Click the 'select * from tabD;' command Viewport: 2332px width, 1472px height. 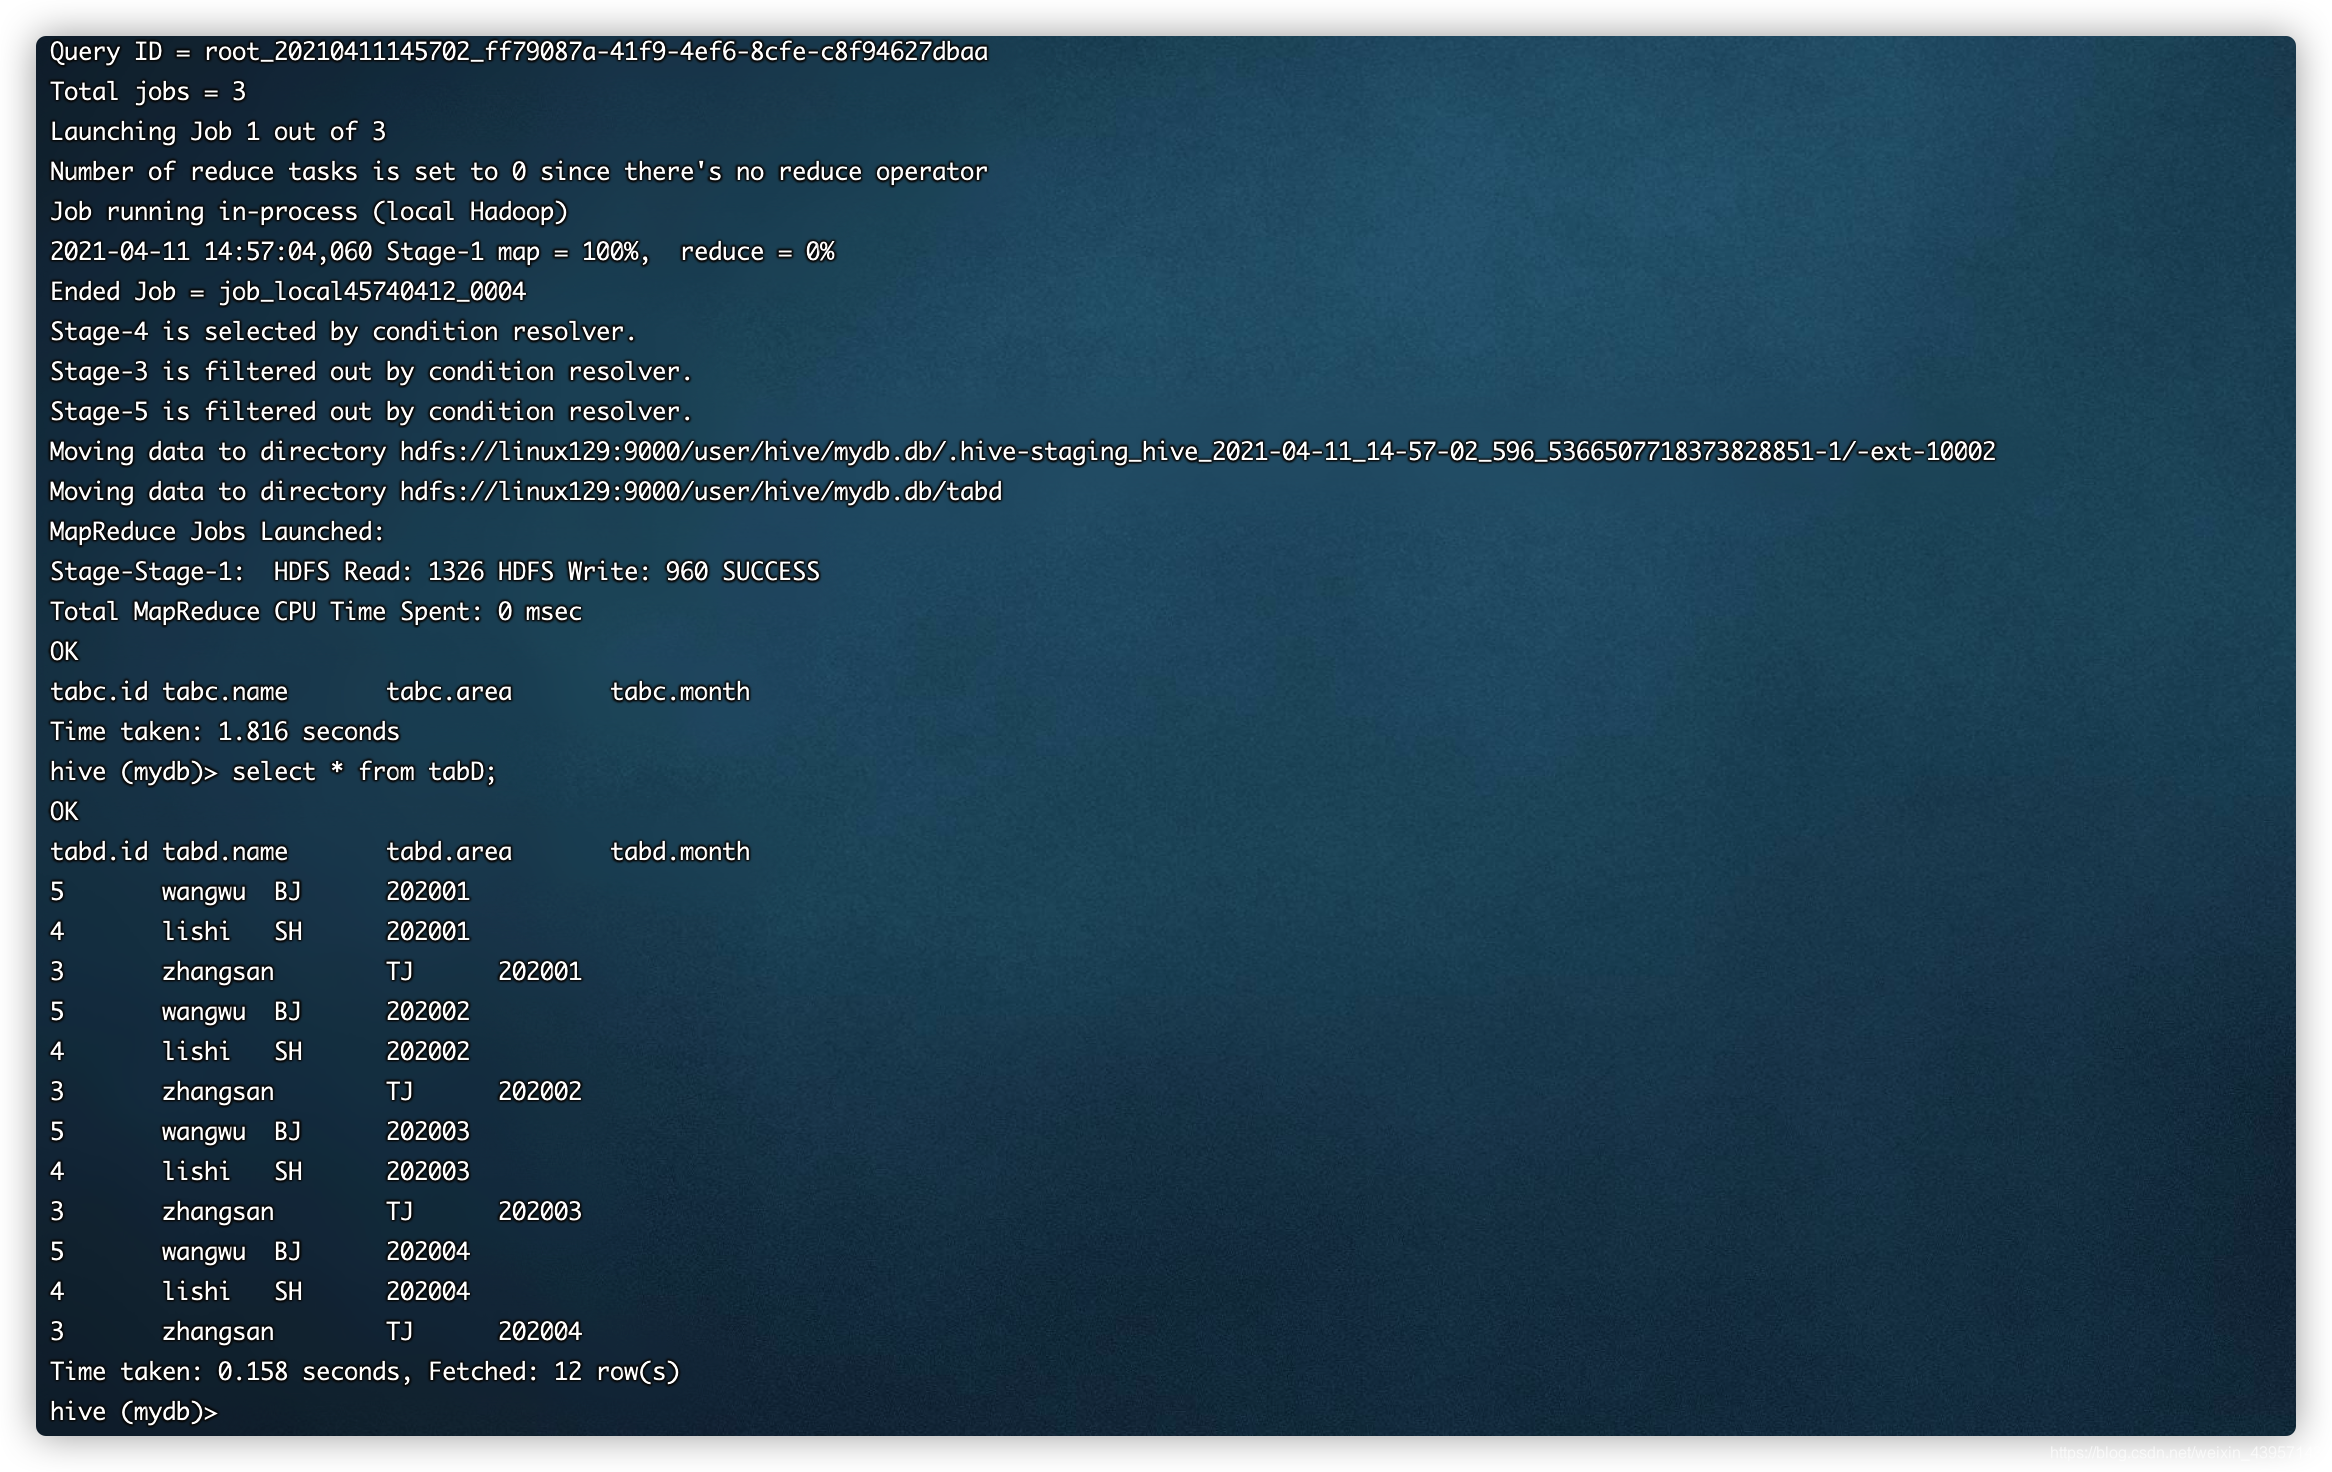coord(364,772)
